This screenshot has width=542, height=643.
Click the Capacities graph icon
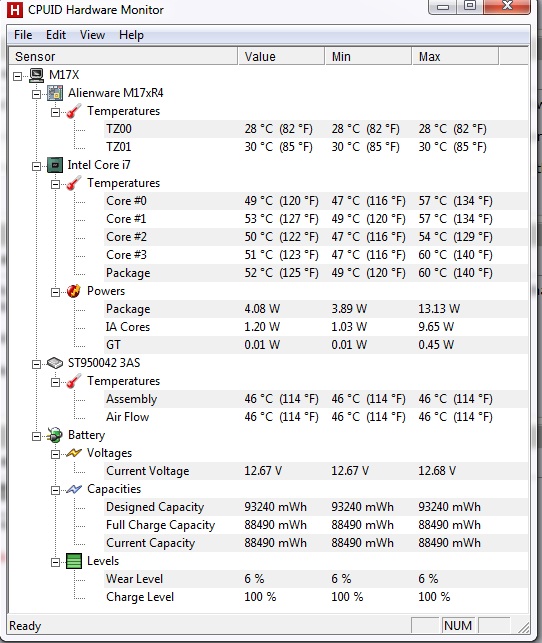click(74, 489)
